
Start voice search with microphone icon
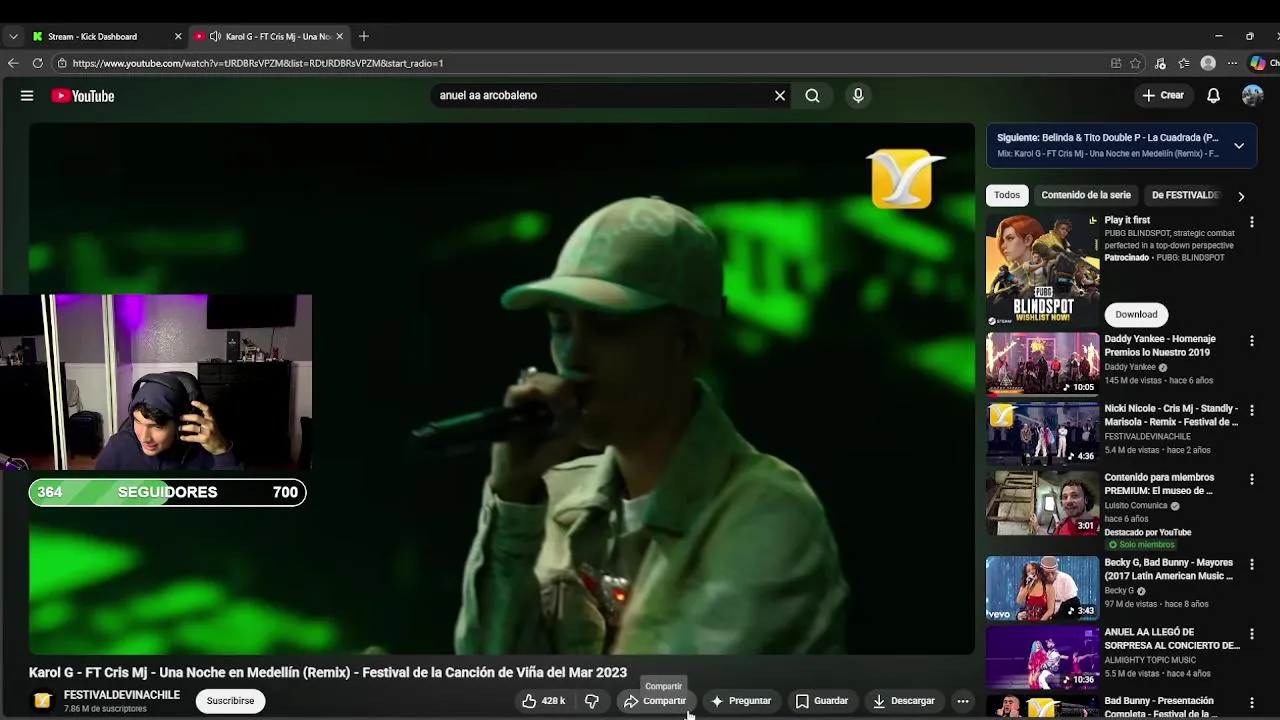(x=857, y=96)
